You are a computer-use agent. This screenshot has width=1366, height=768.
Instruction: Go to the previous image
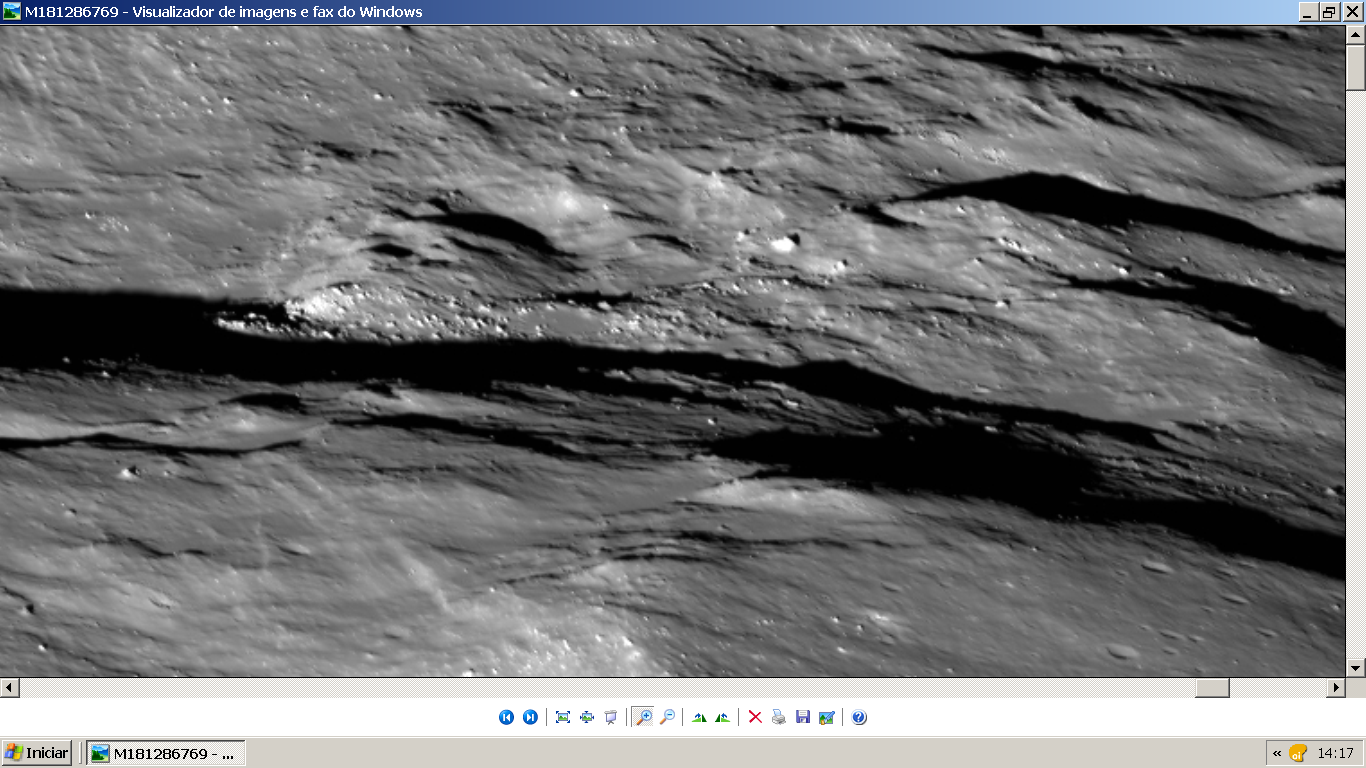pyautogui.click(x=506, y=717)
